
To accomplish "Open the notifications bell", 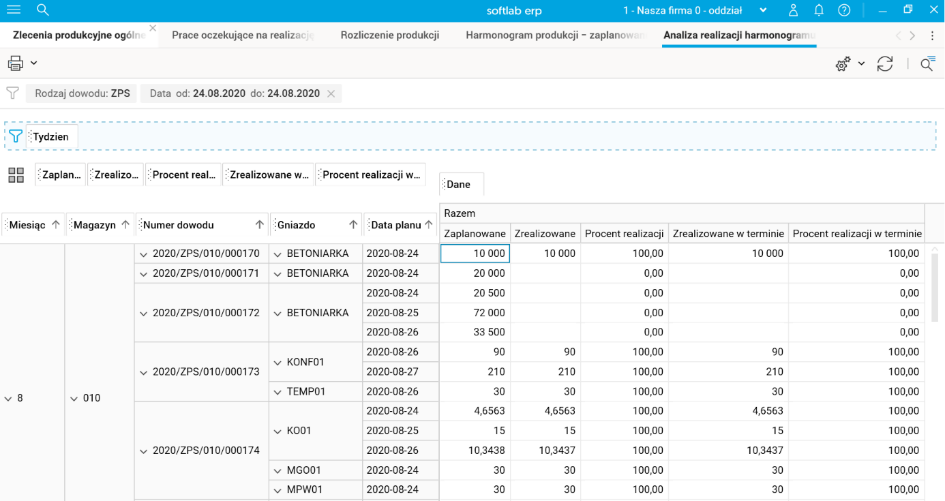I will [x=819, y=10].
